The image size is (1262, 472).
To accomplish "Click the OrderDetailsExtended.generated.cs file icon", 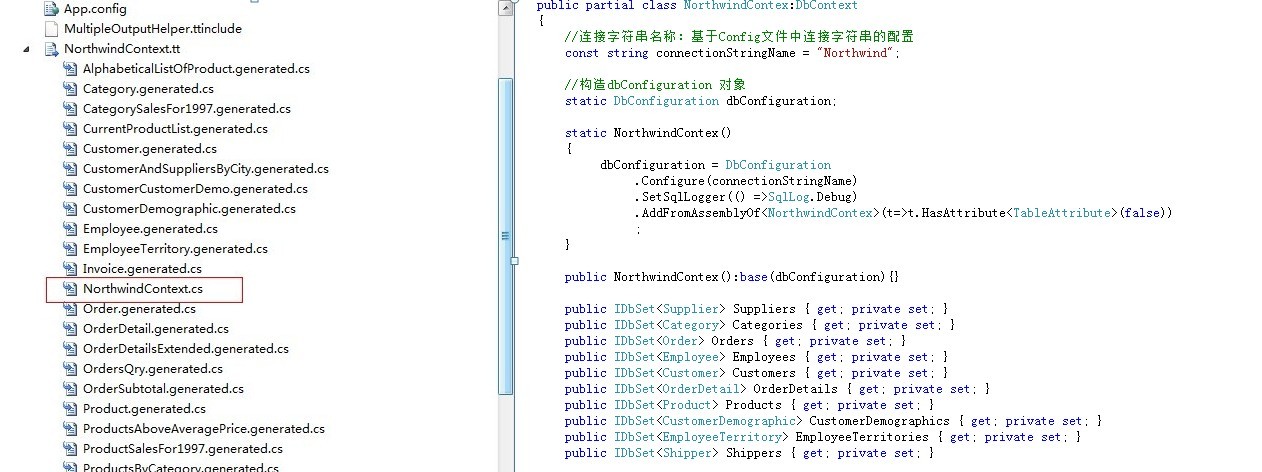I will [x=70, y=349].
